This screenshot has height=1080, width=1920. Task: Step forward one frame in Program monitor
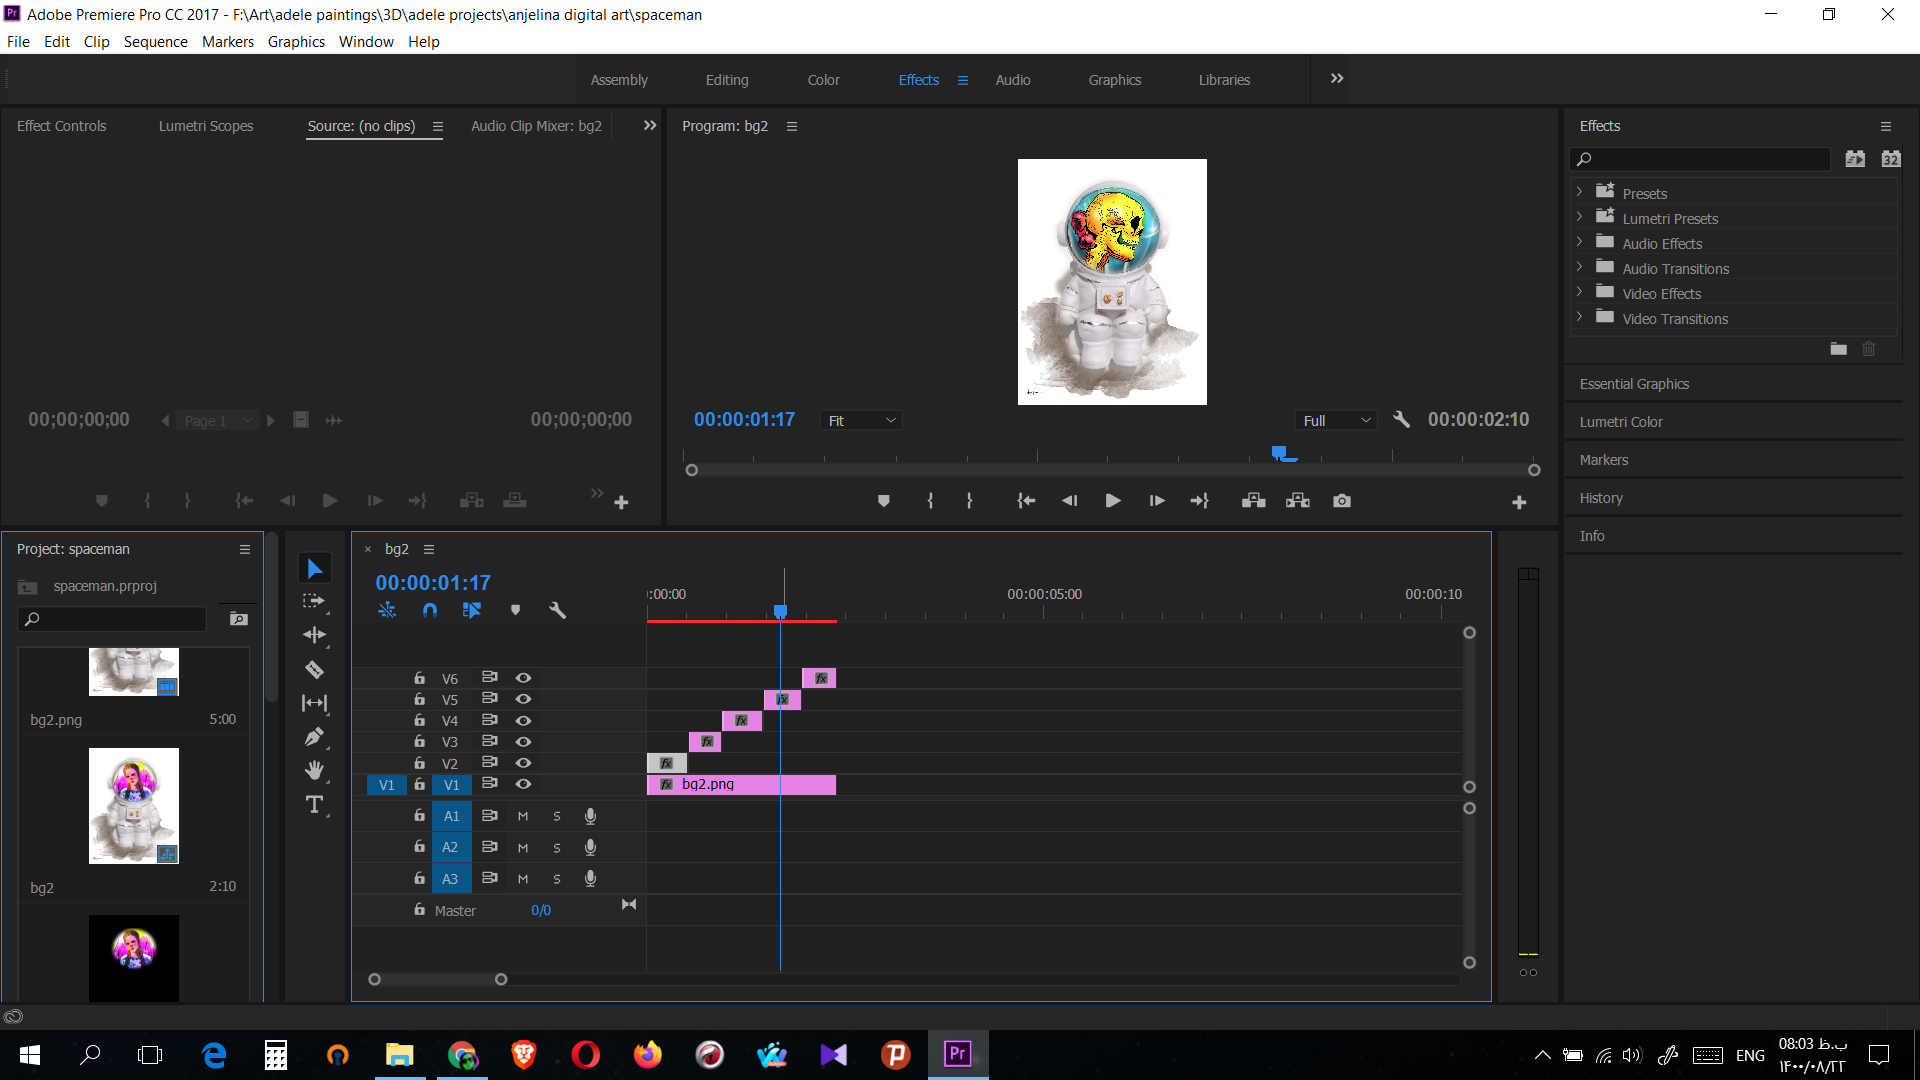pyautogui.click(x=1157, y=501)
